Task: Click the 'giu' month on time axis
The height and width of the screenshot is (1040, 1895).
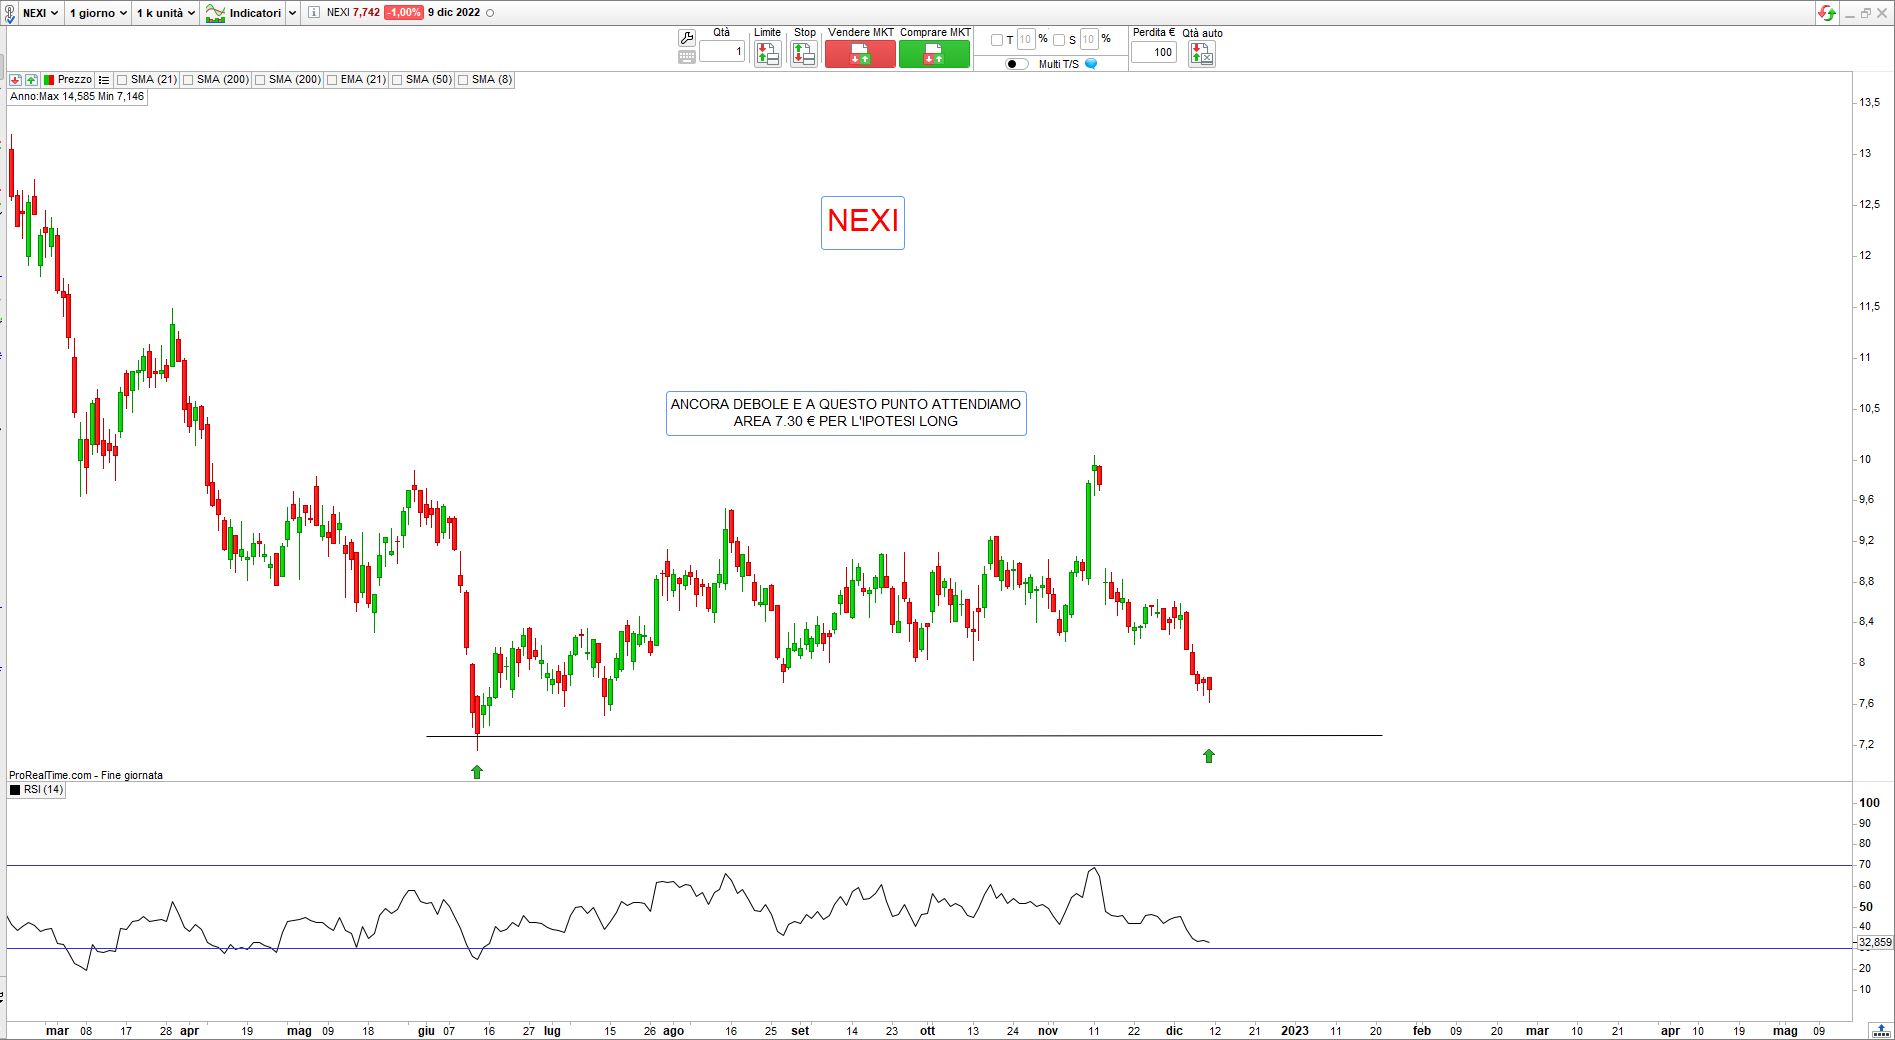Action: pyautogui.click(x=426, y=1031)
